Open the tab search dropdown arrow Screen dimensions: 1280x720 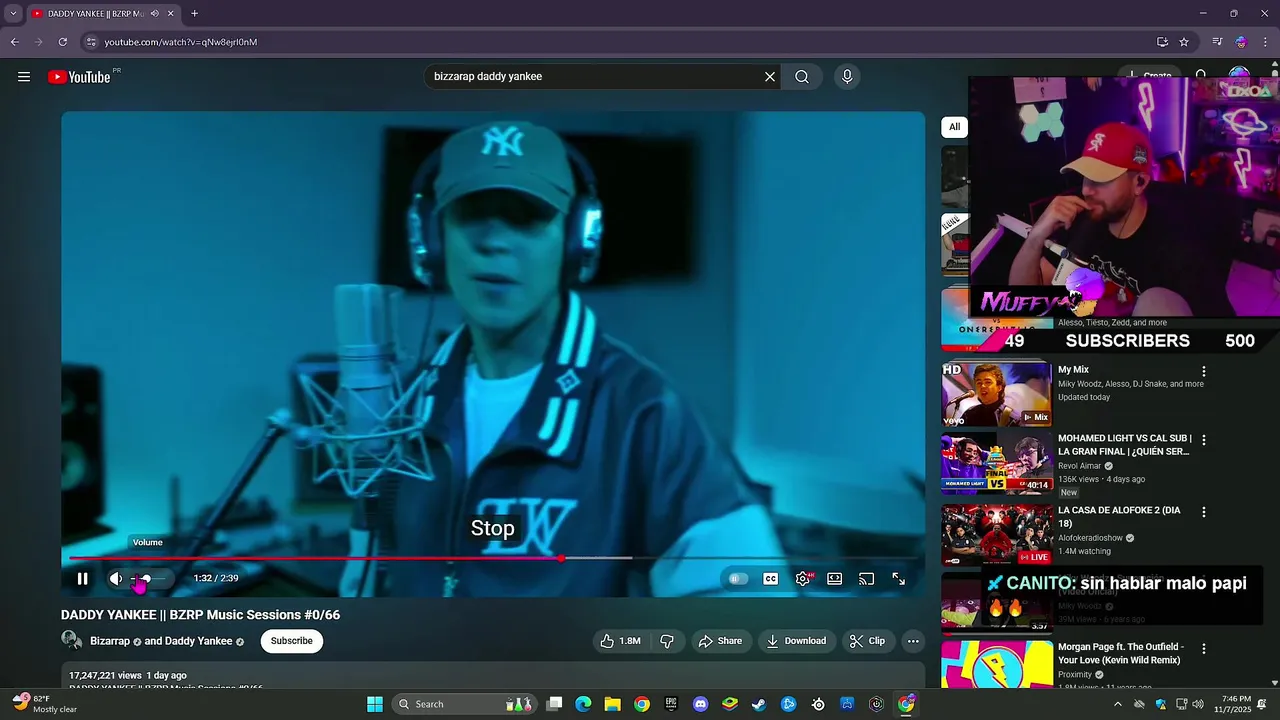13,14
